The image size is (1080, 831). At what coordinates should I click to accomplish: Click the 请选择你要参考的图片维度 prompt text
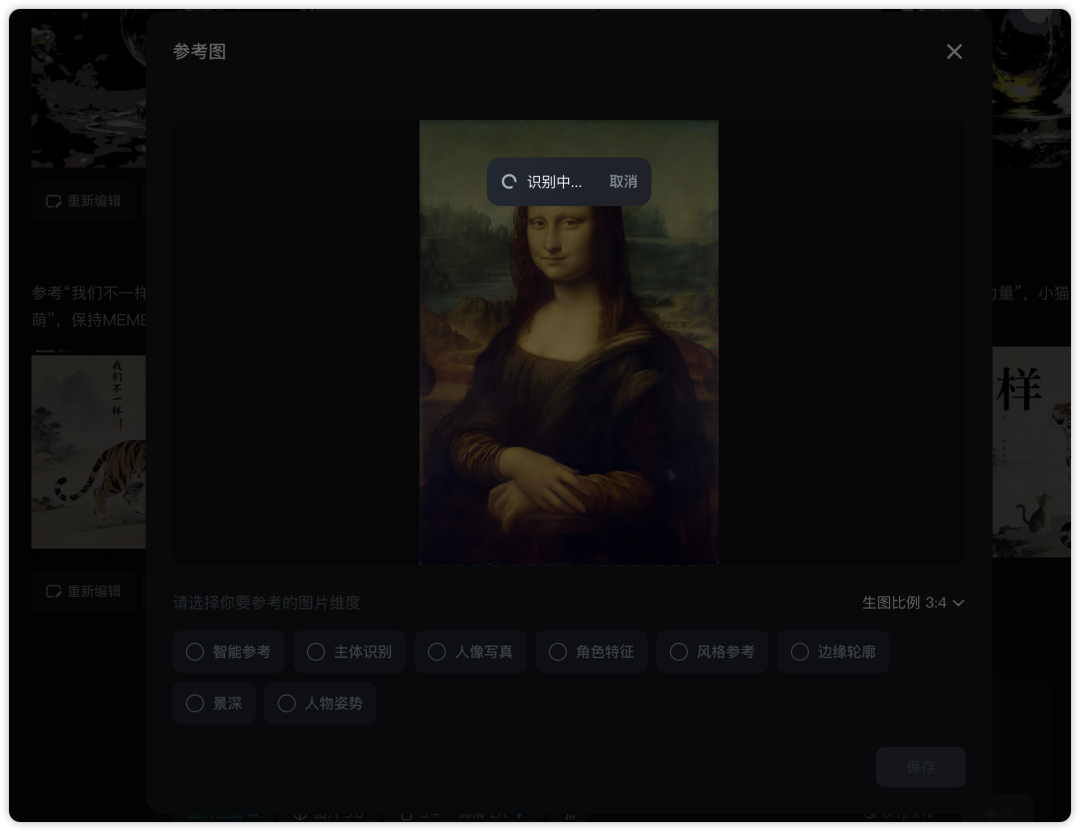(x=267, y=603)
